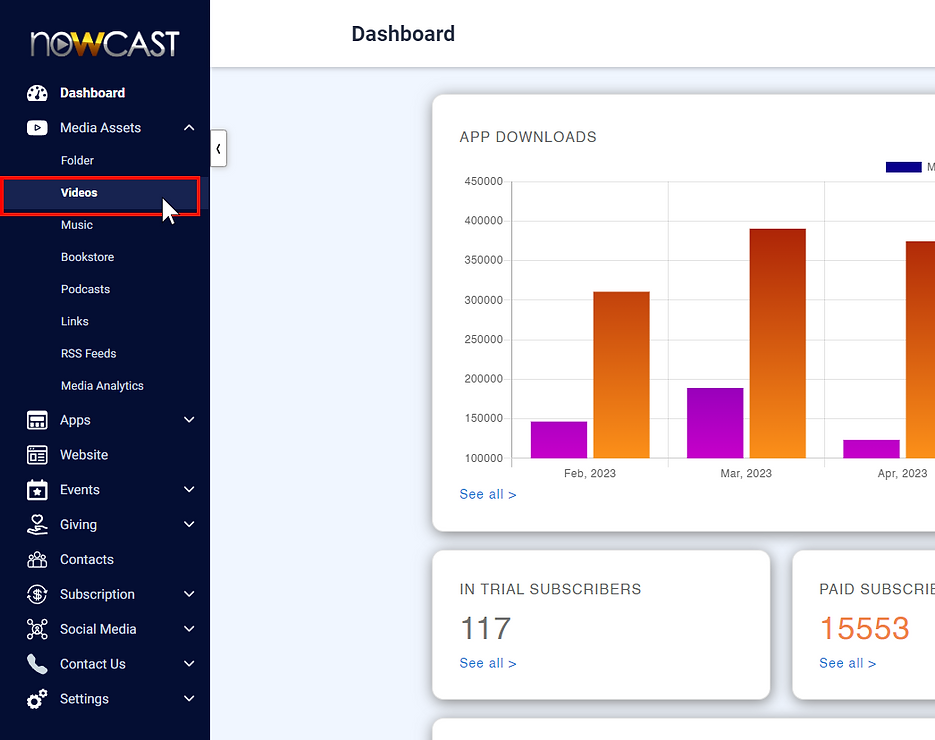Expand the Settings chevron
The image size is (935, 740).
189,699
